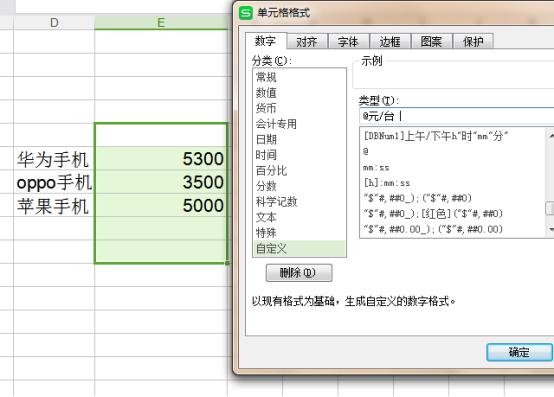Select 数值 category
This screenshot has height=397, width=554.
(299, 93)
